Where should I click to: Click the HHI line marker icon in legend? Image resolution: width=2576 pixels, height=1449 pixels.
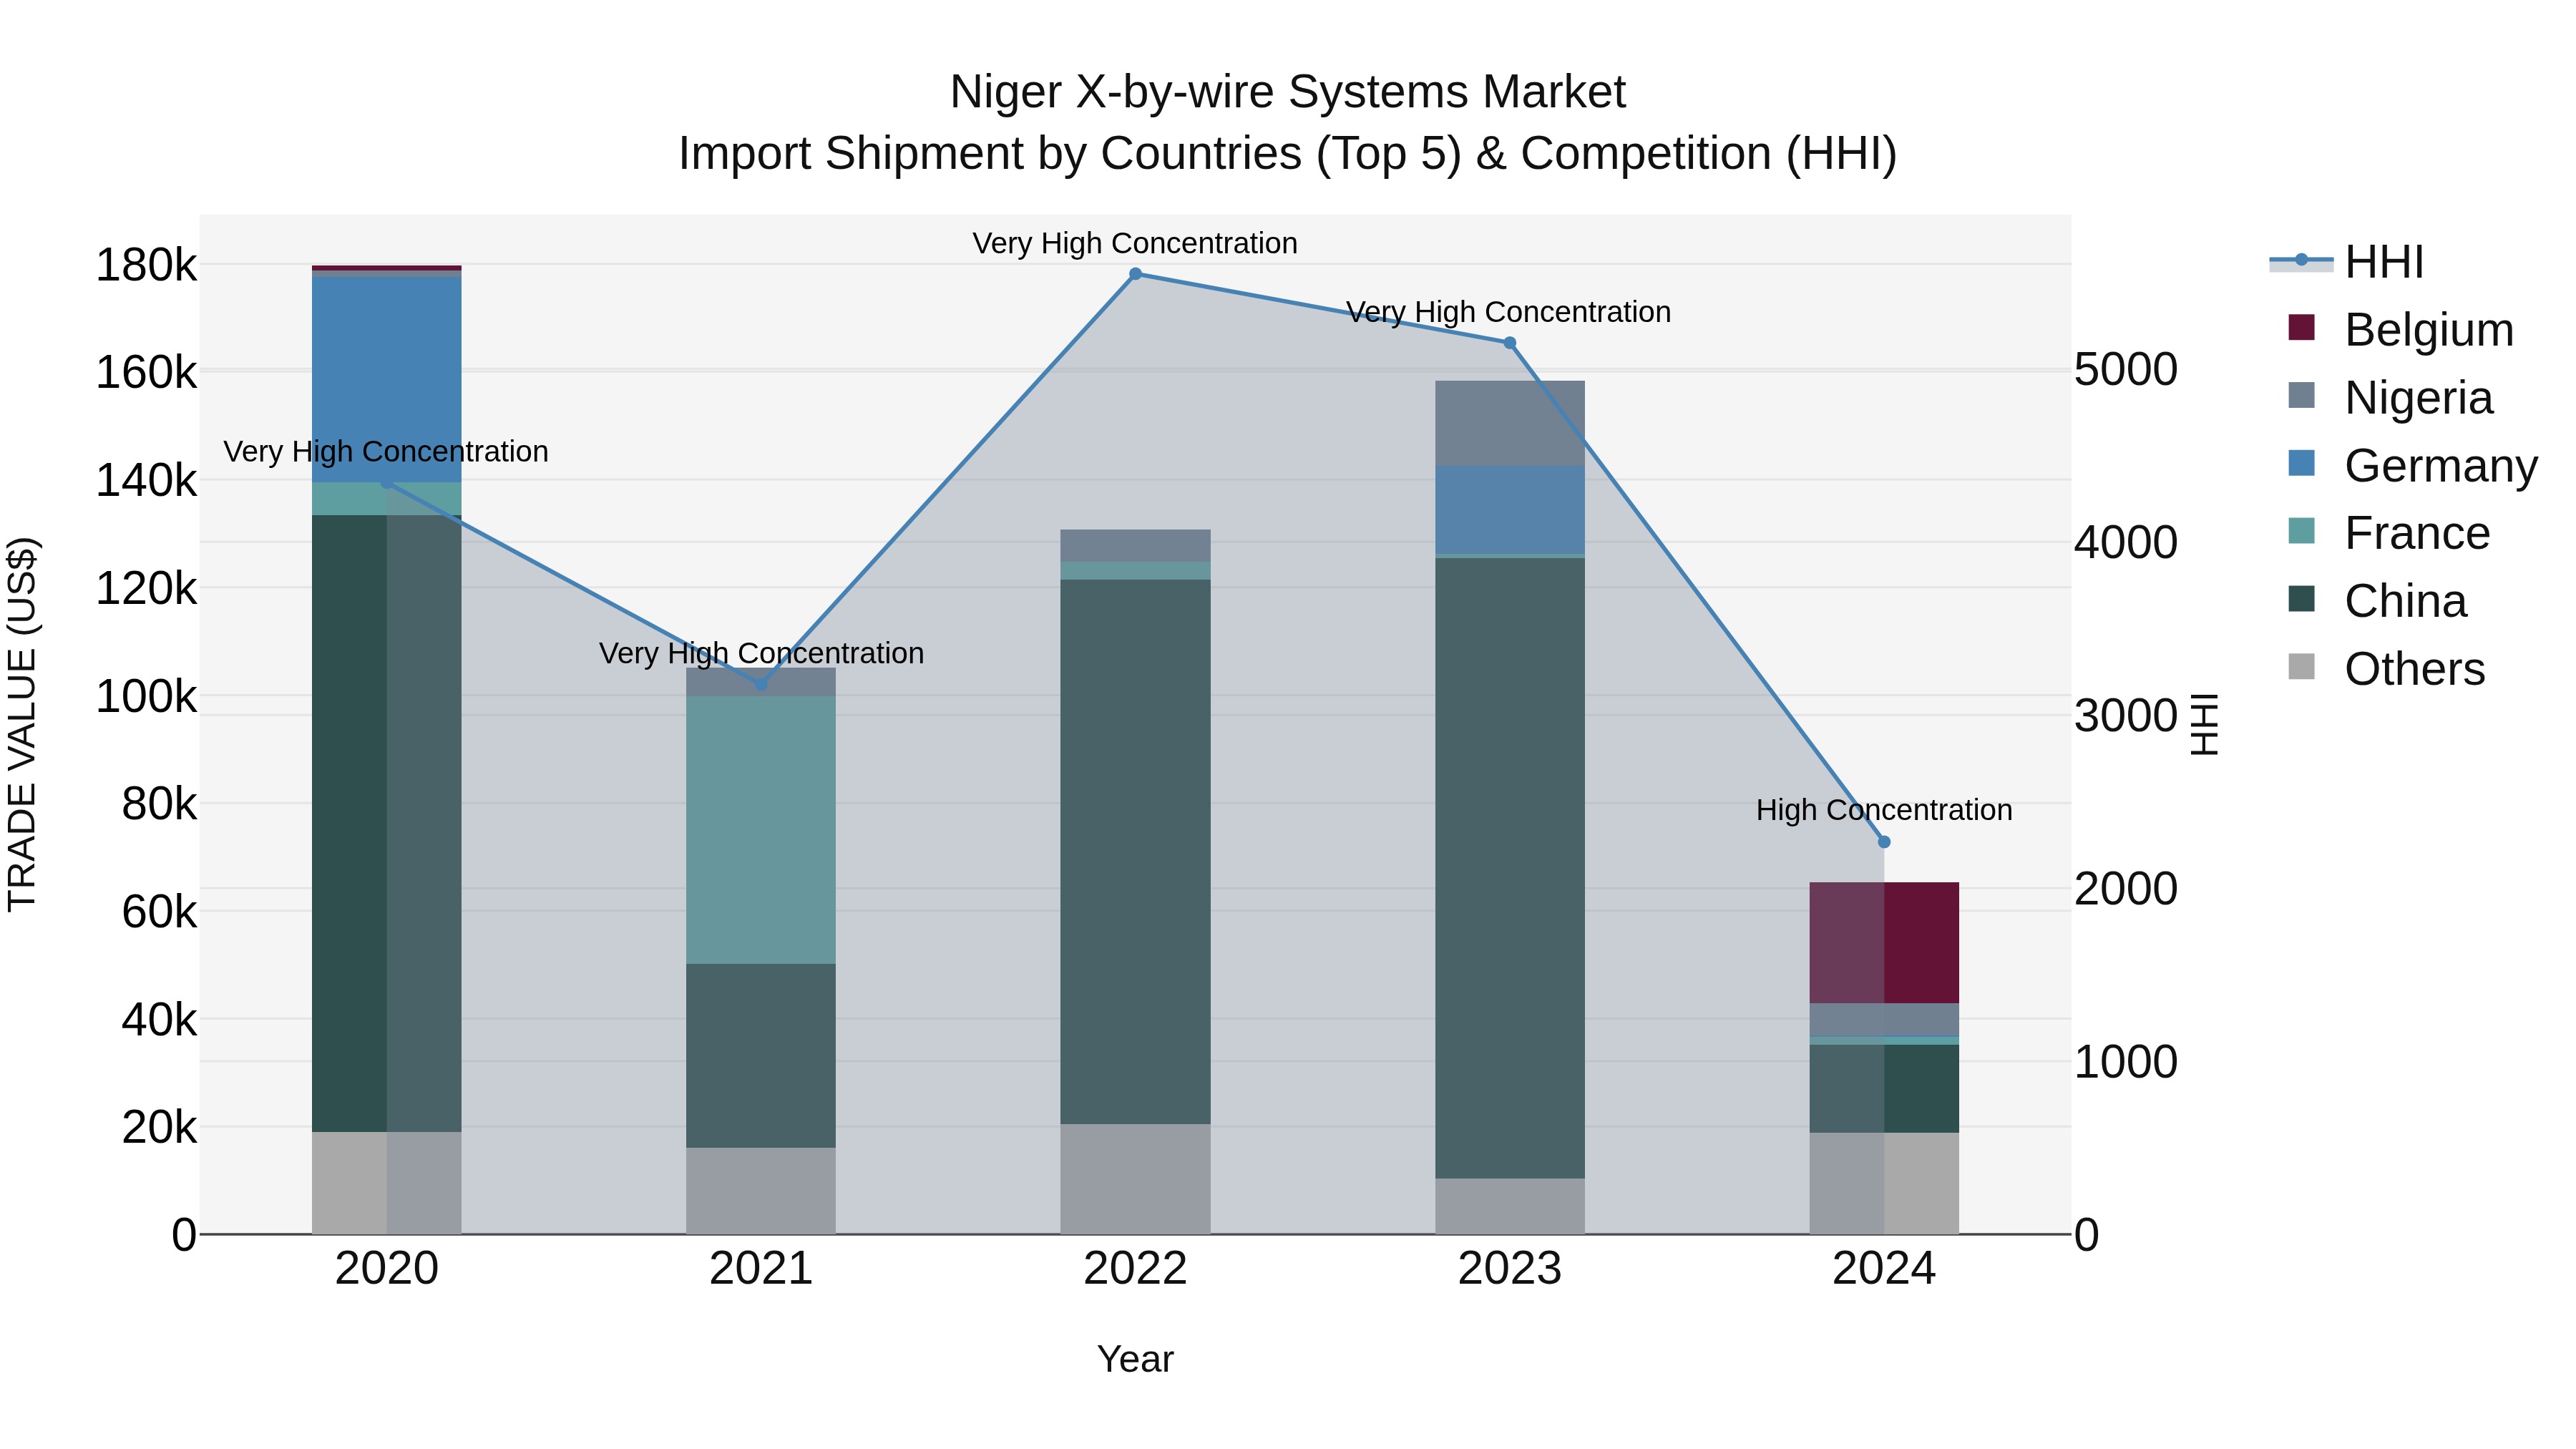[2301, 261]
